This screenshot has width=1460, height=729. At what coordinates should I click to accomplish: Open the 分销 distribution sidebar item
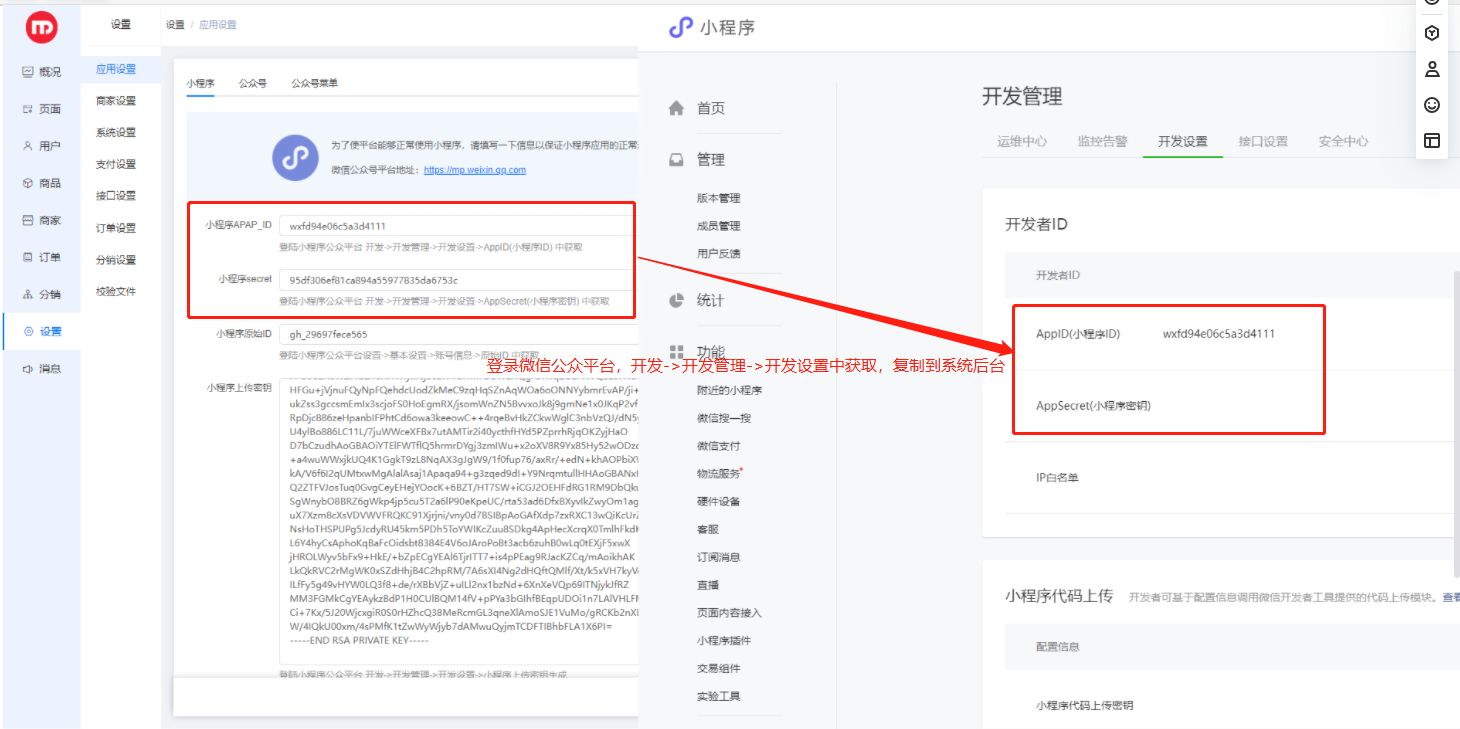tap(41, 294)
